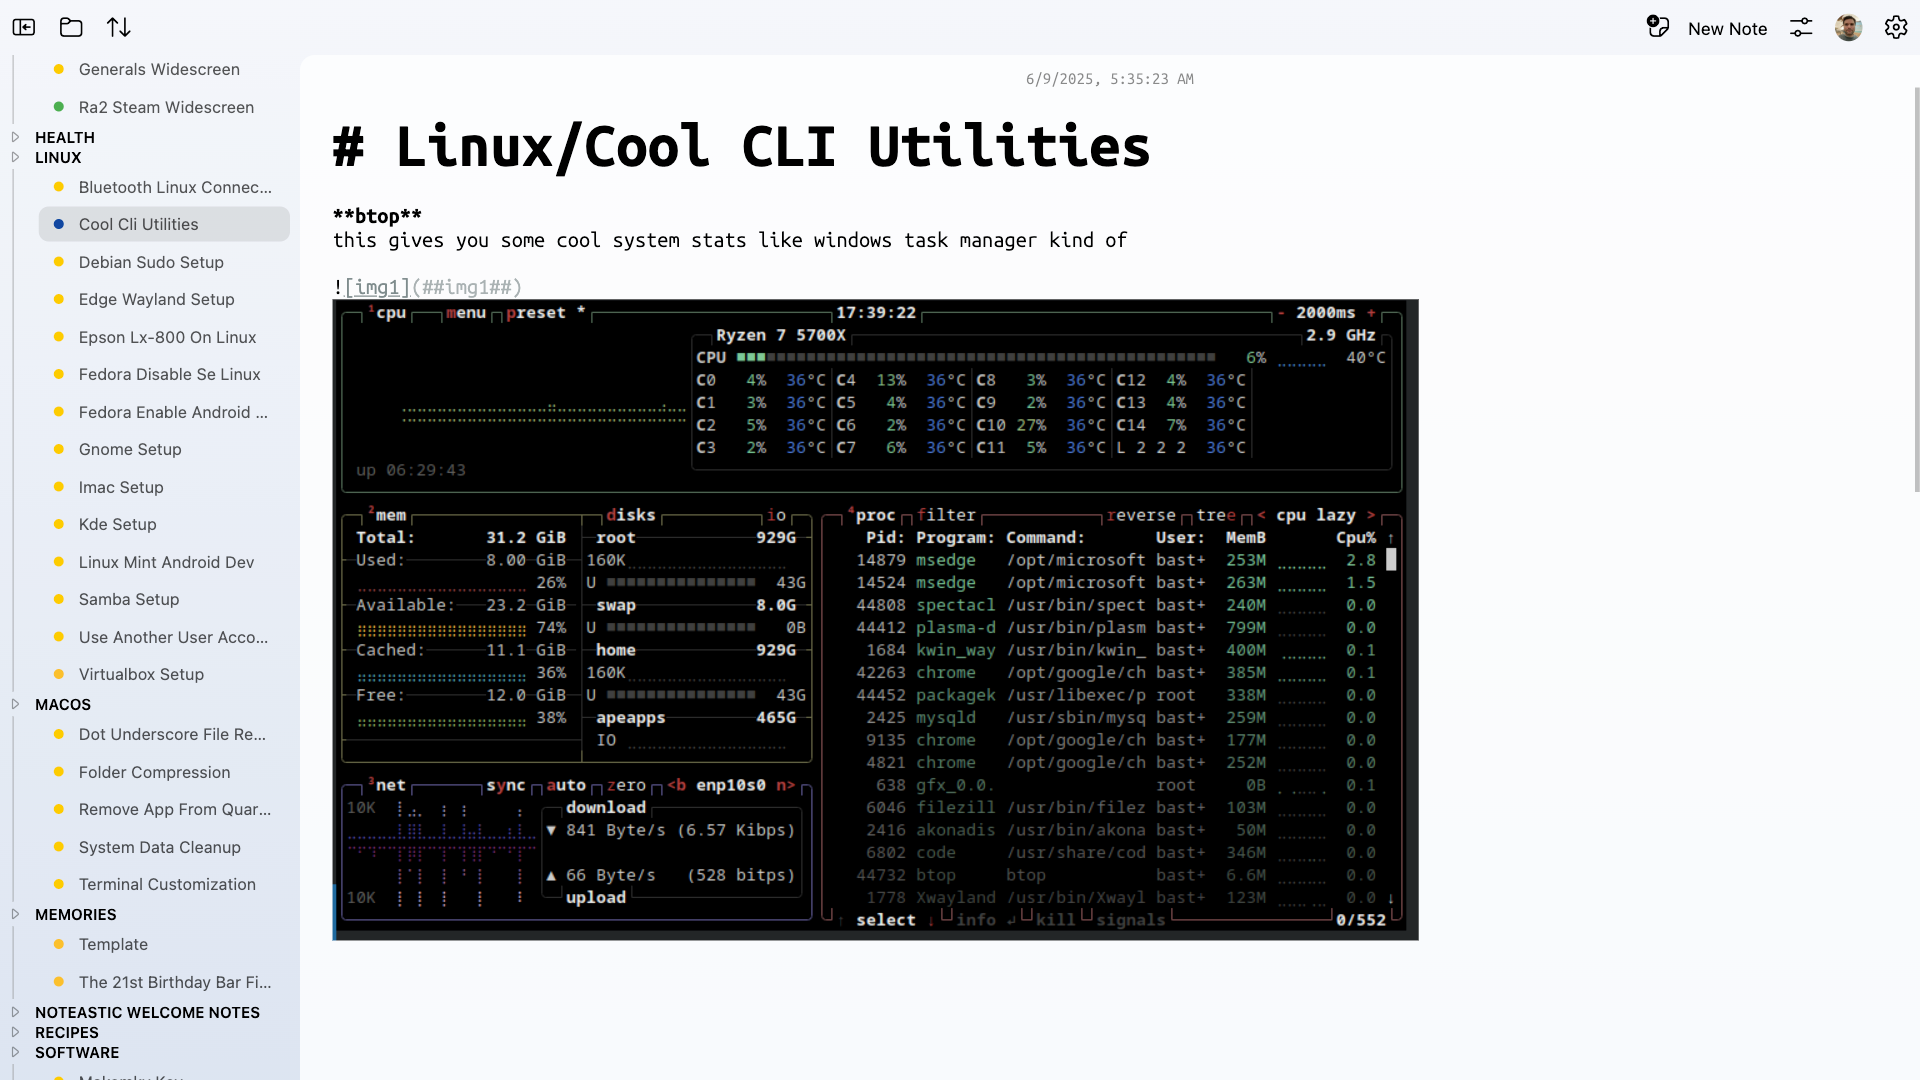
Task: Click the vertical scrollbar on right edge
Action: coord(1916,290)
